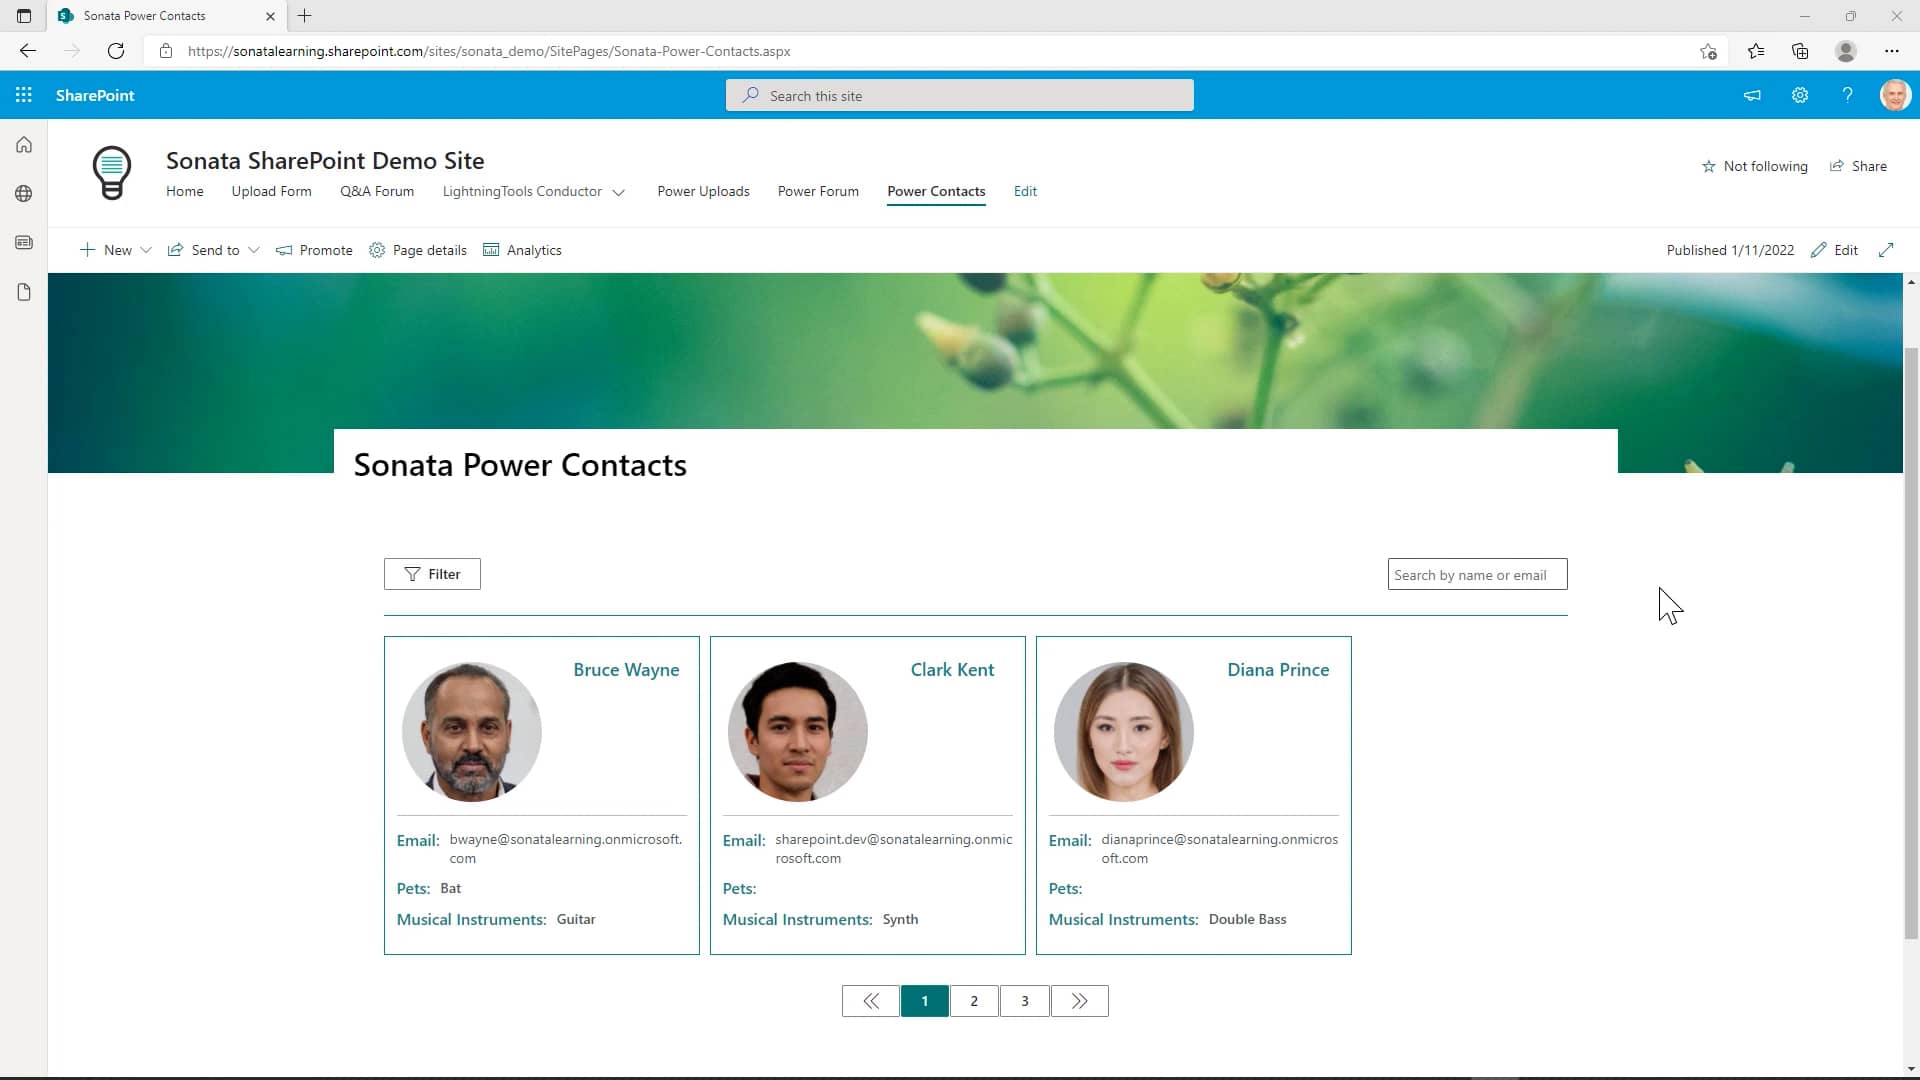The height and width of the screenshot is (1080, 1920).
Task: Click Clark Kent's sharepoint.dev email text
Action: 893,848
